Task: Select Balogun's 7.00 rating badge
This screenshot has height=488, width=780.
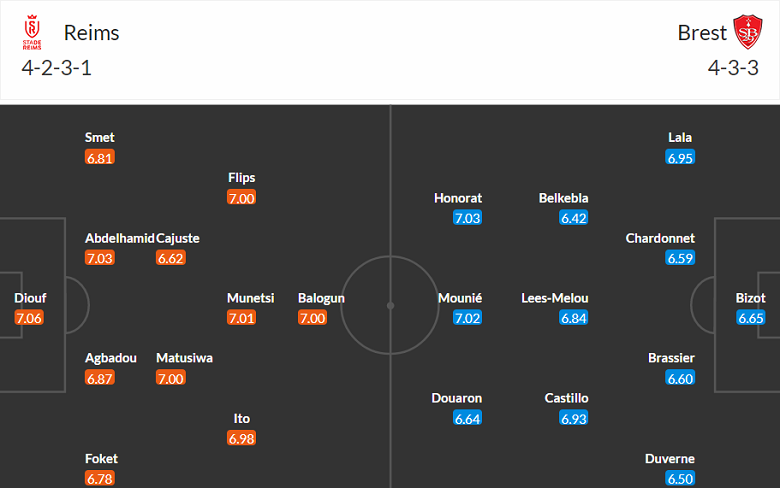Action: (x=312, y=318)
